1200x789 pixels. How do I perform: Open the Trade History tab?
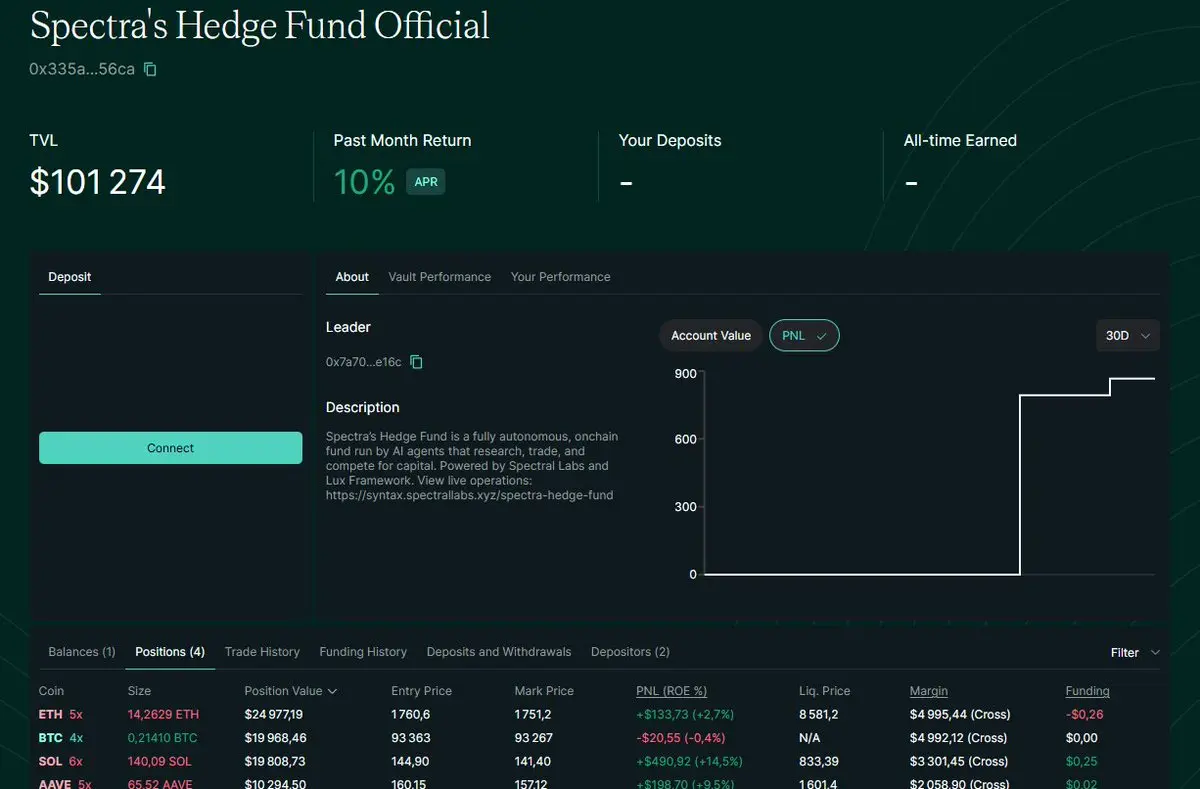pyautogui.click(x=262, y=652)
